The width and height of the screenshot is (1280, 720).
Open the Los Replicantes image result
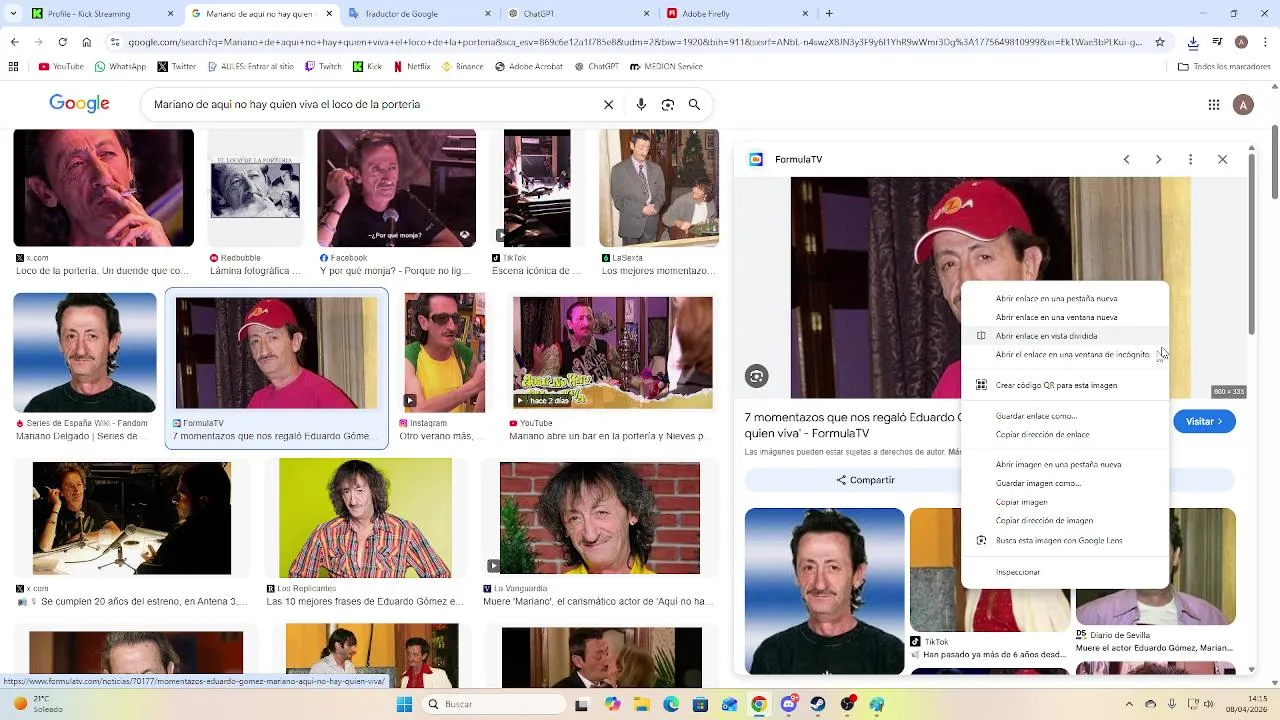[x=365, y=518]
